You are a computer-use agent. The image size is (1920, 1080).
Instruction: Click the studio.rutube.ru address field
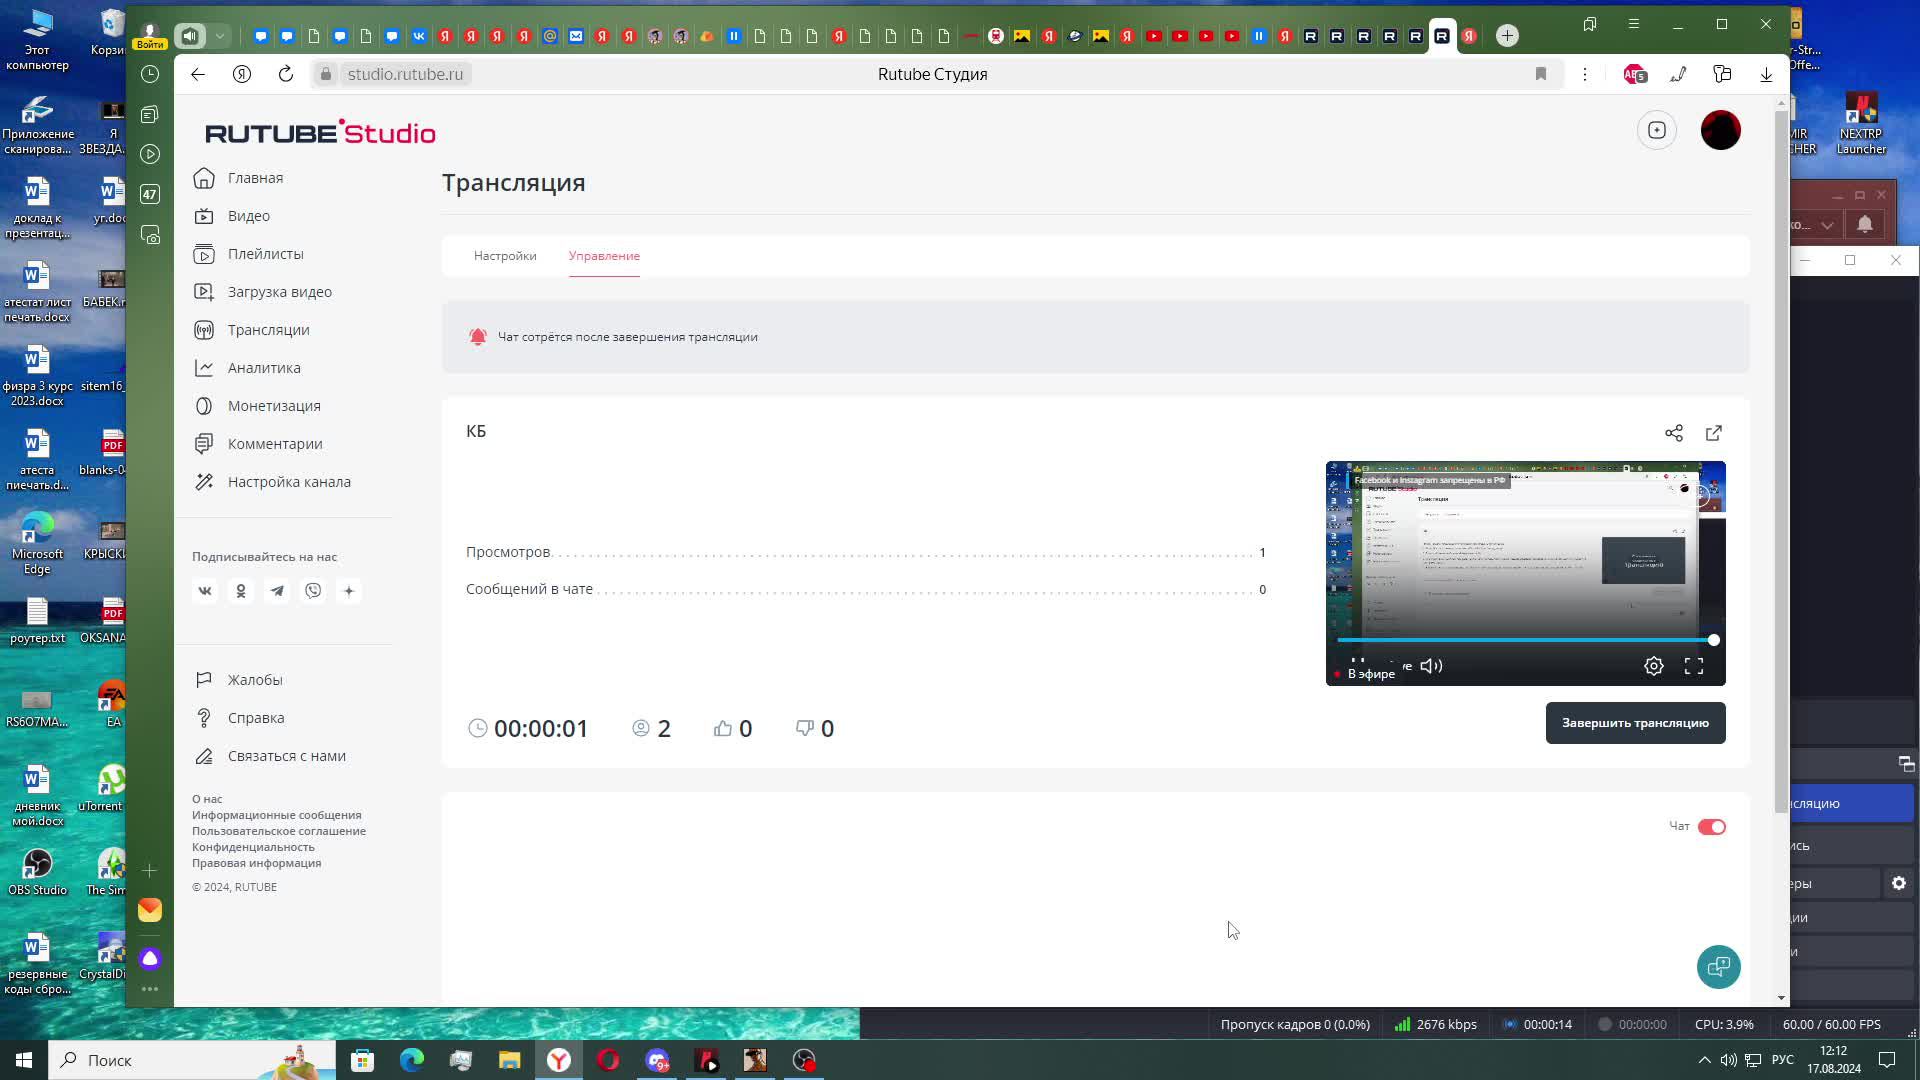tap(405, 74)
